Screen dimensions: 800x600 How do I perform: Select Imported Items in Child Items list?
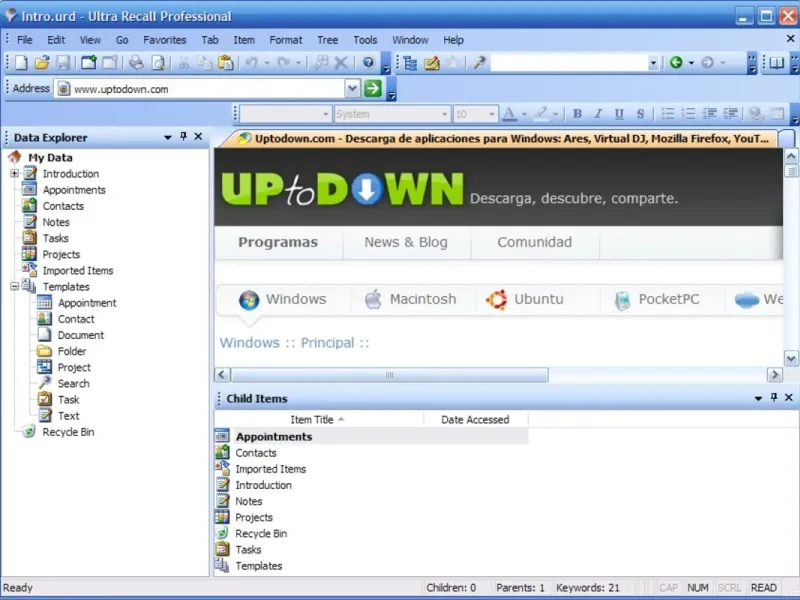270,469
